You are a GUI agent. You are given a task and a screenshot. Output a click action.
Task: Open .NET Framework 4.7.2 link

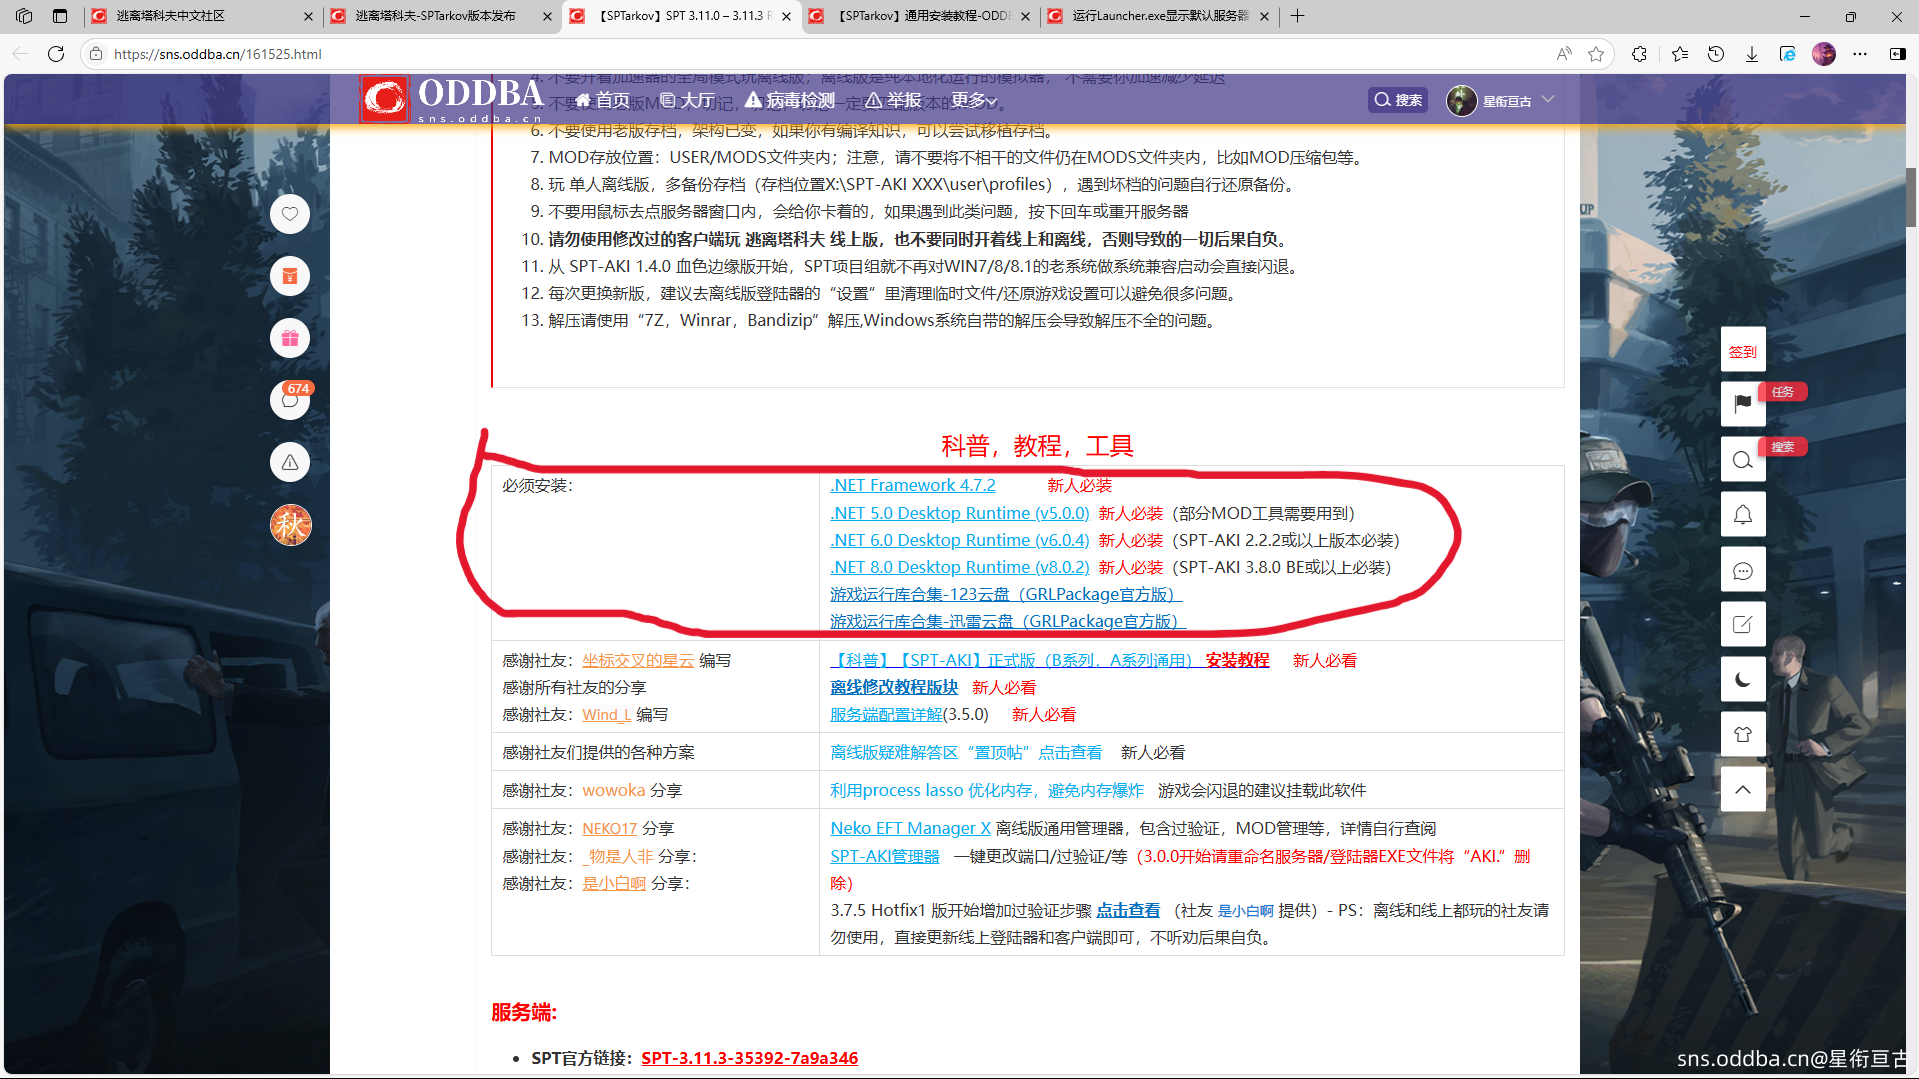913,485
